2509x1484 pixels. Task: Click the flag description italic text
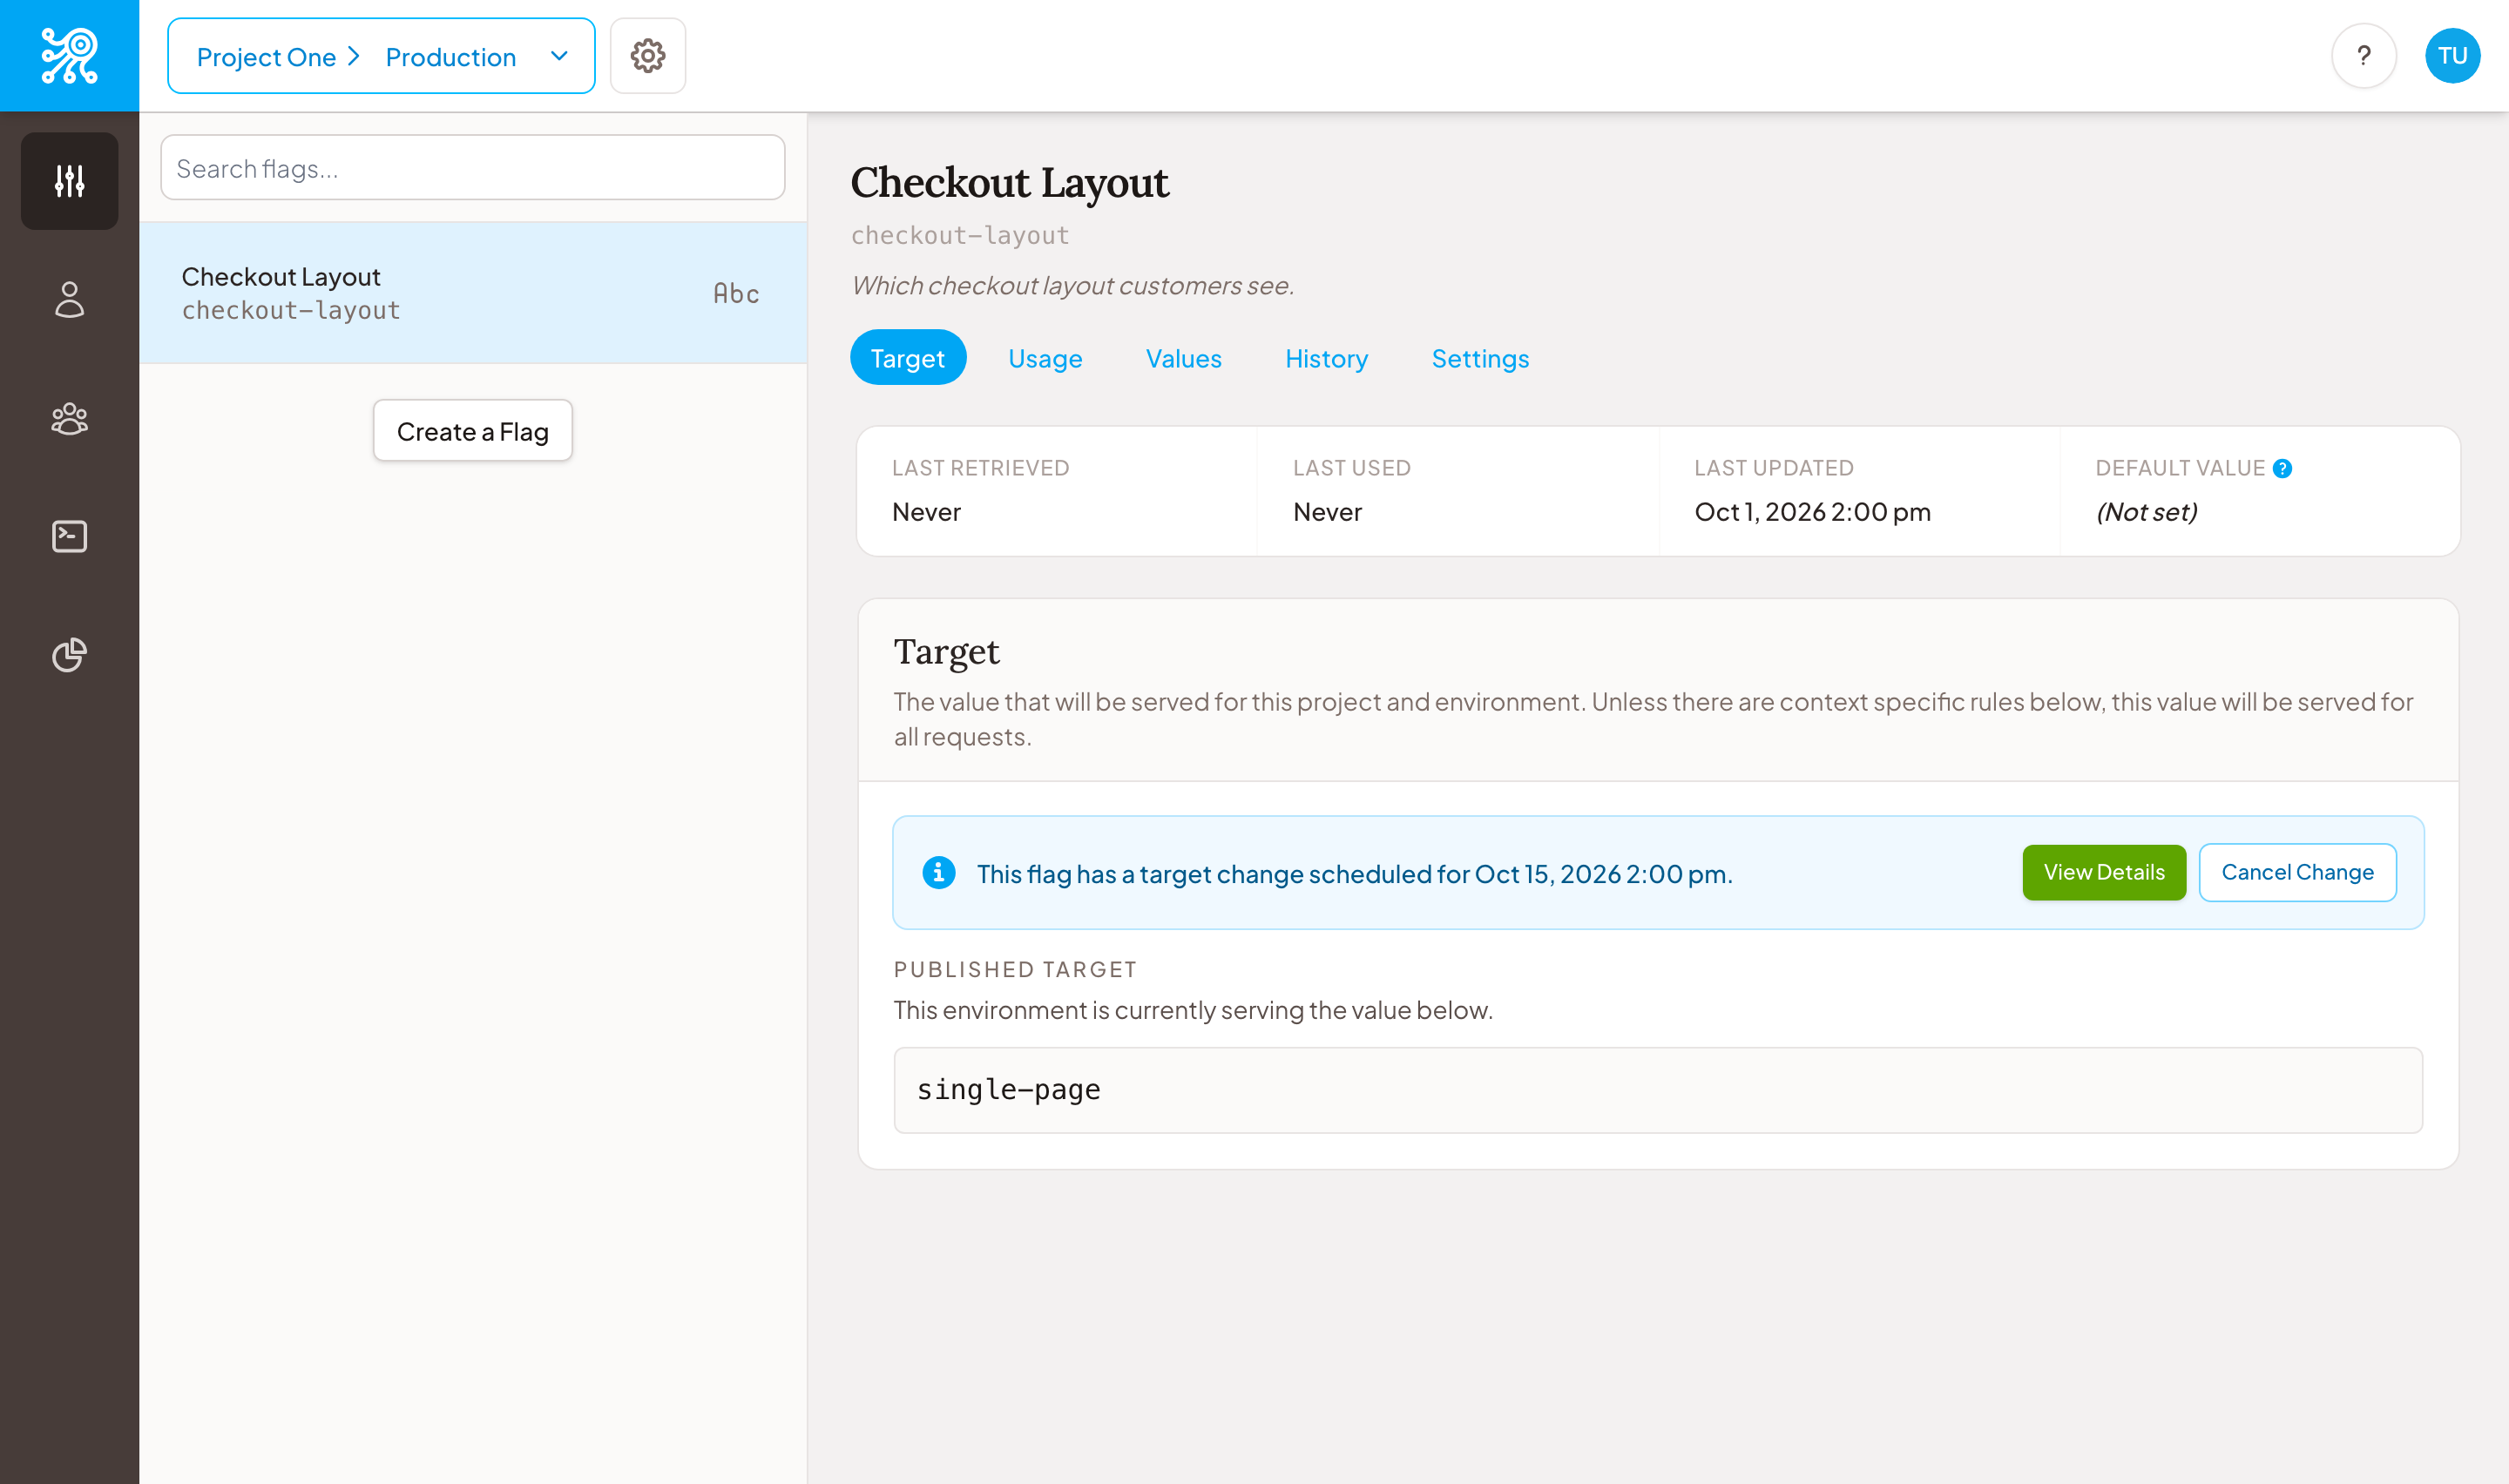(1072, 286)
